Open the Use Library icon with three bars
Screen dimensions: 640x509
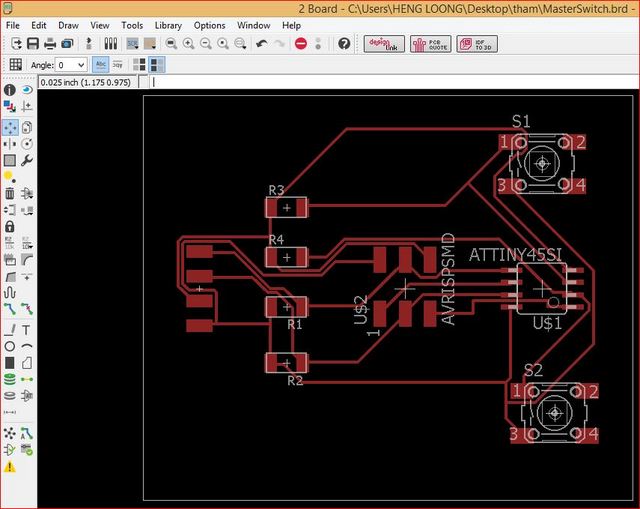coord(111,43)
